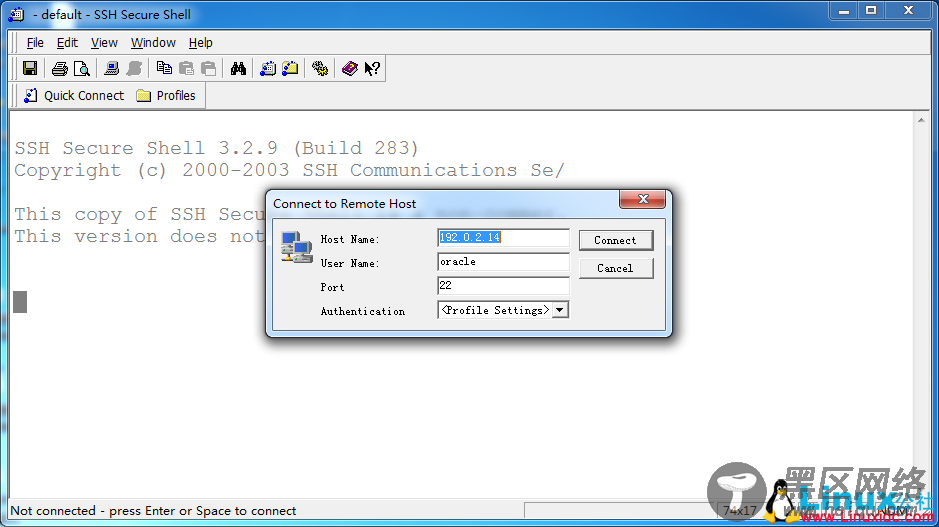This screenshot has height=527, width=939.
Task: Maximize the SSH Secure Shell window
Action: (871, 11)
